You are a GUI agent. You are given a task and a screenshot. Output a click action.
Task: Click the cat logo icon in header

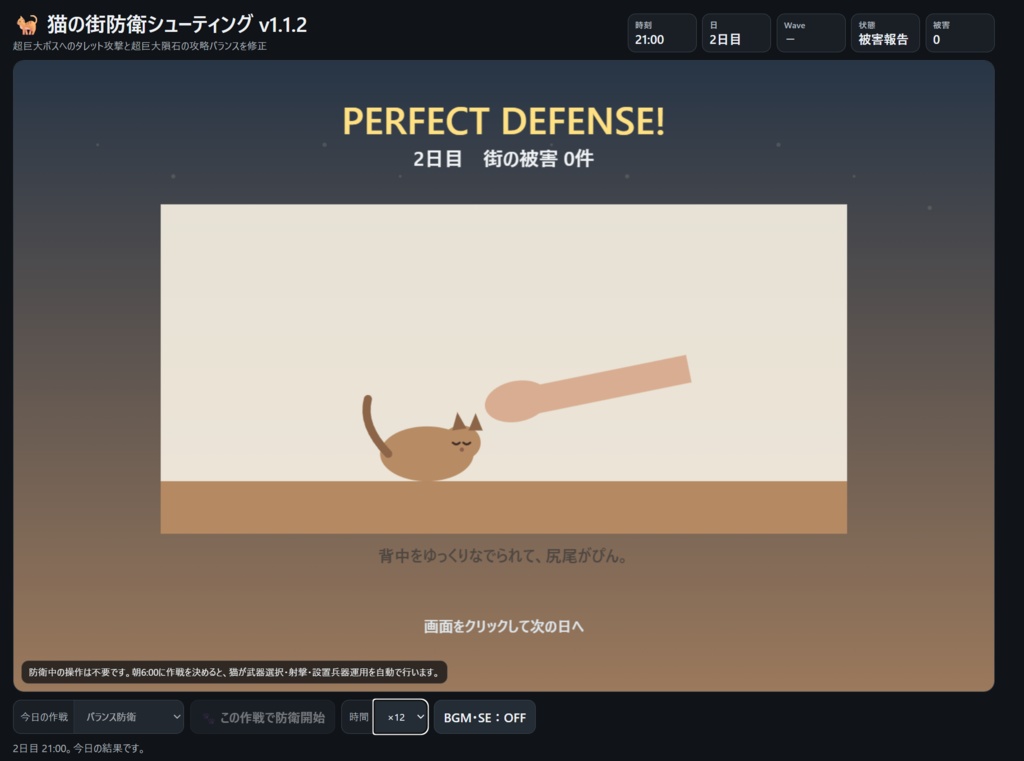27,24
